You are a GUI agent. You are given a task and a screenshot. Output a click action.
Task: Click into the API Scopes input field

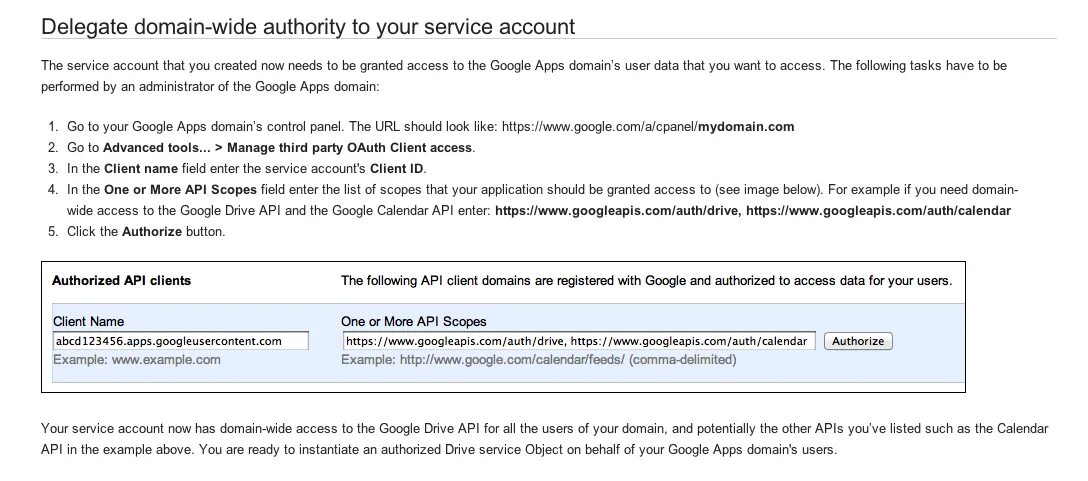pos(578,341)
